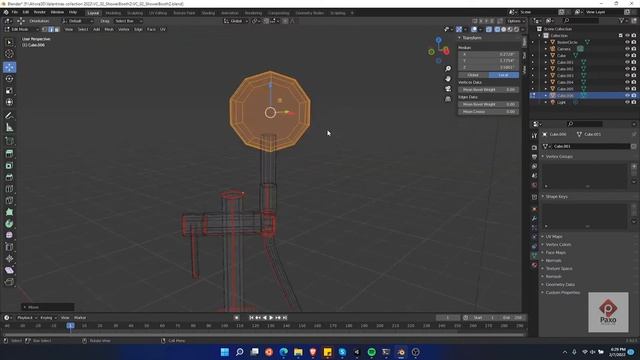Switch to wireframe viewport shading
640x360 pixels.
tap(497, 29)
